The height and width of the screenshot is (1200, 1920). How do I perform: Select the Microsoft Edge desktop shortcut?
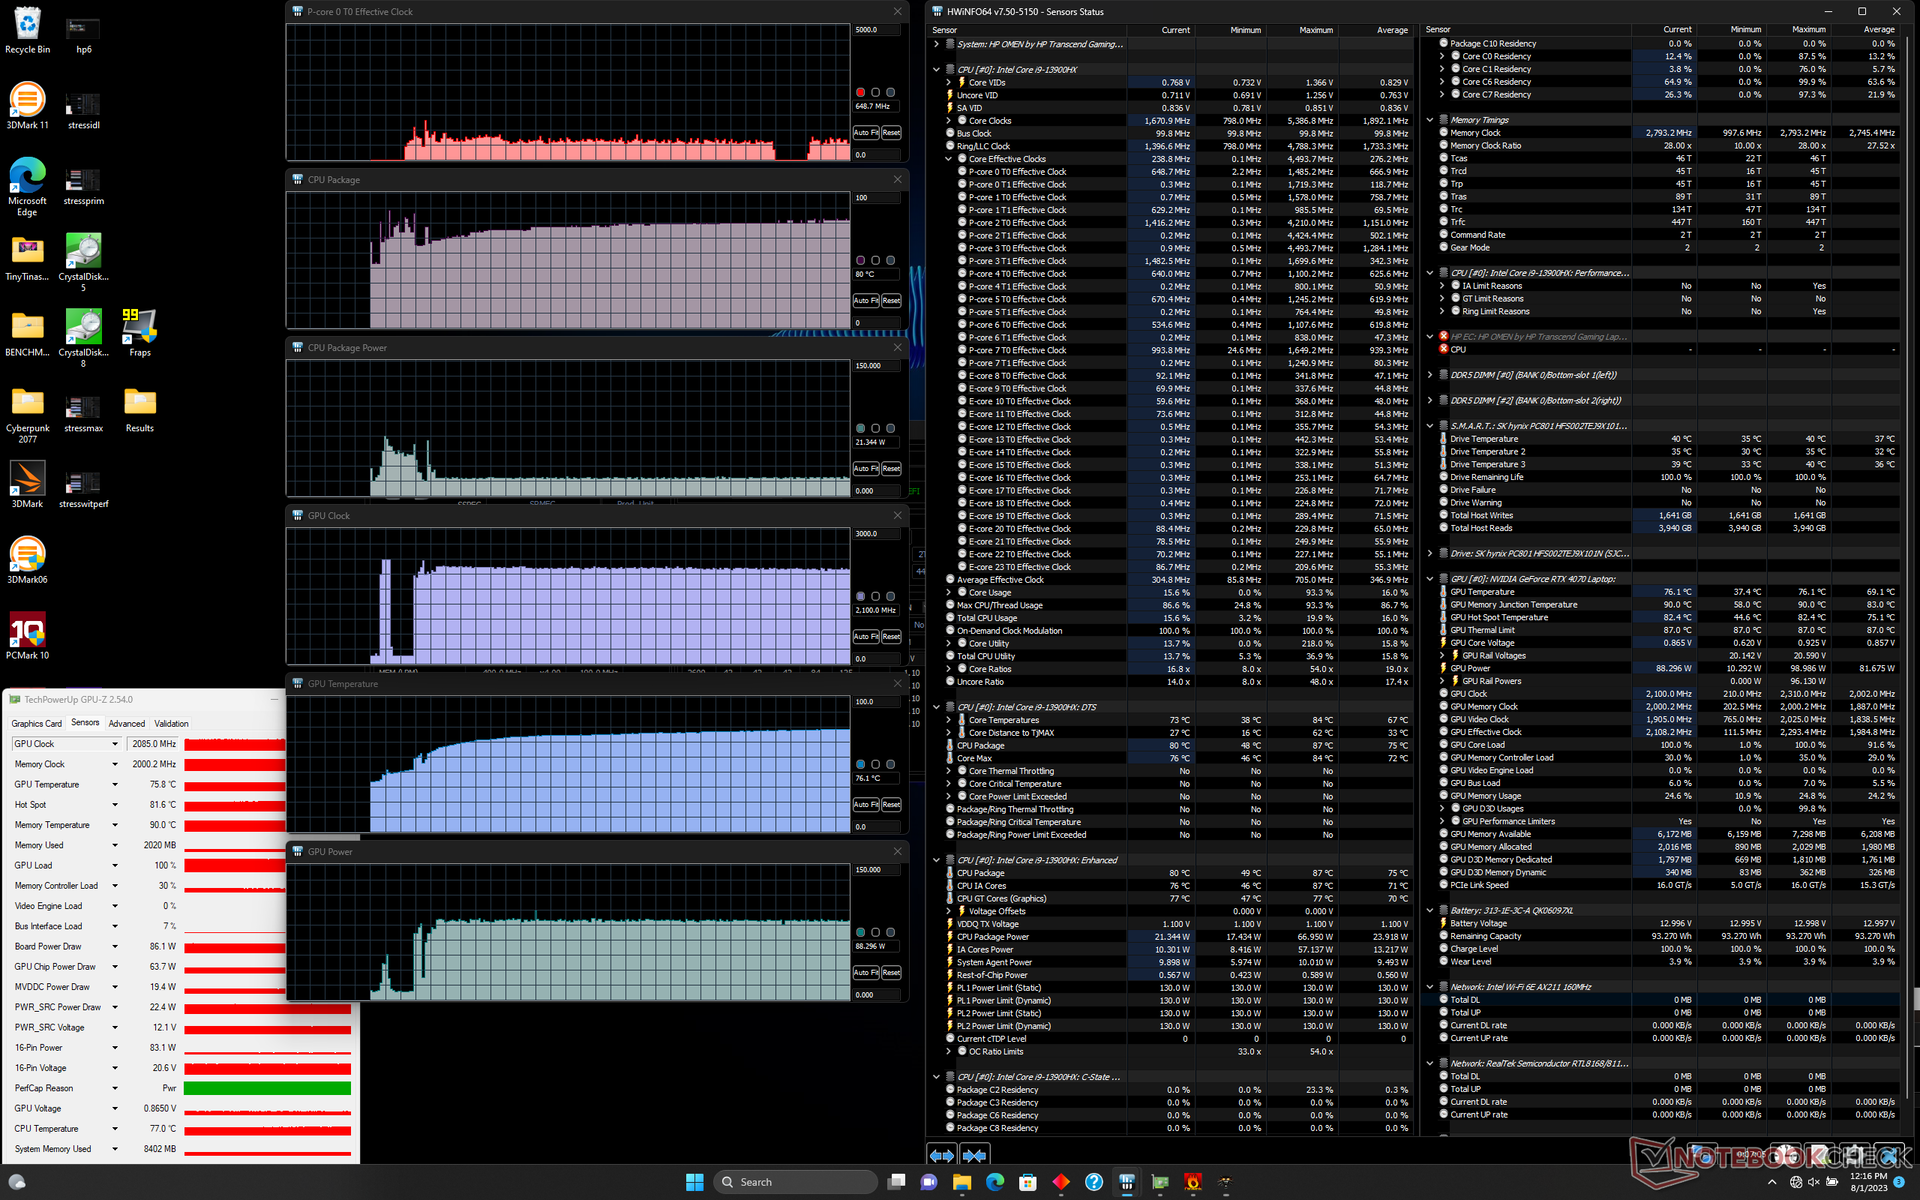click(27, 186)
